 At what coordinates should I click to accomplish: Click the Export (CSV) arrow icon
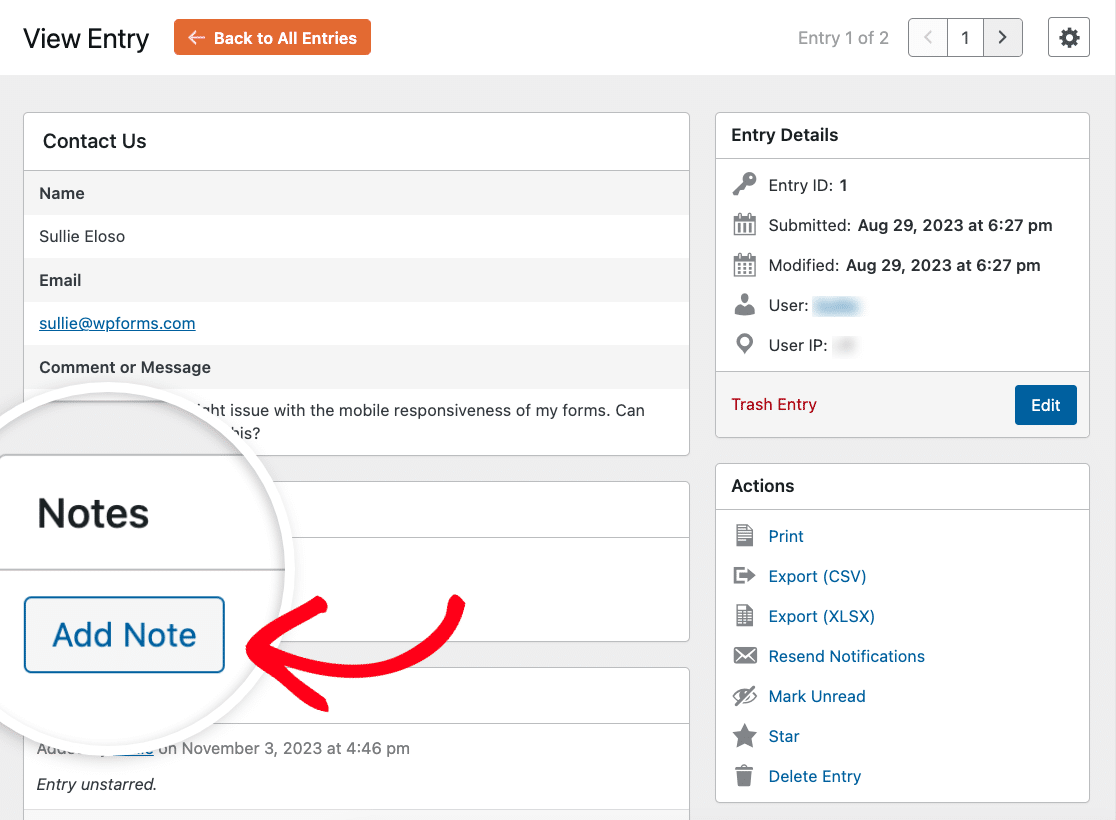point(744,575)
